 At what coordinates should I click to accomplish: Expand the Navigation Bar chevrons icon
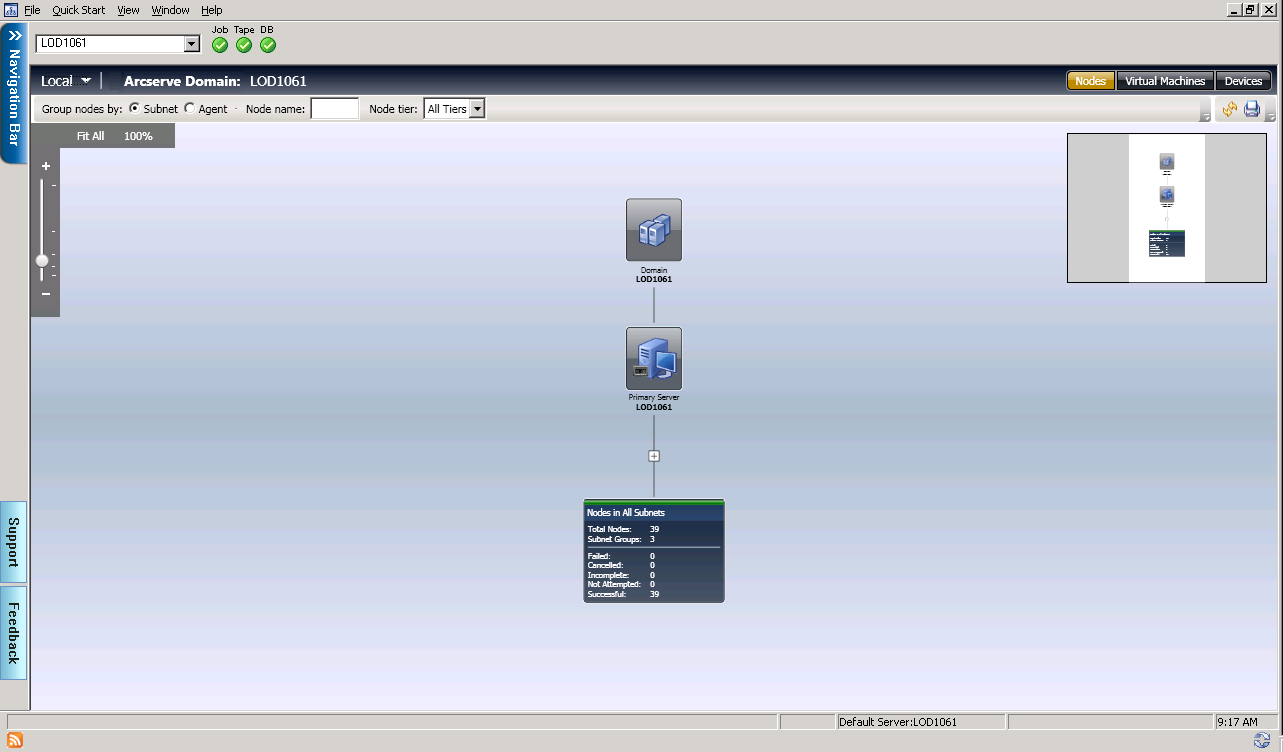(14, 34)
